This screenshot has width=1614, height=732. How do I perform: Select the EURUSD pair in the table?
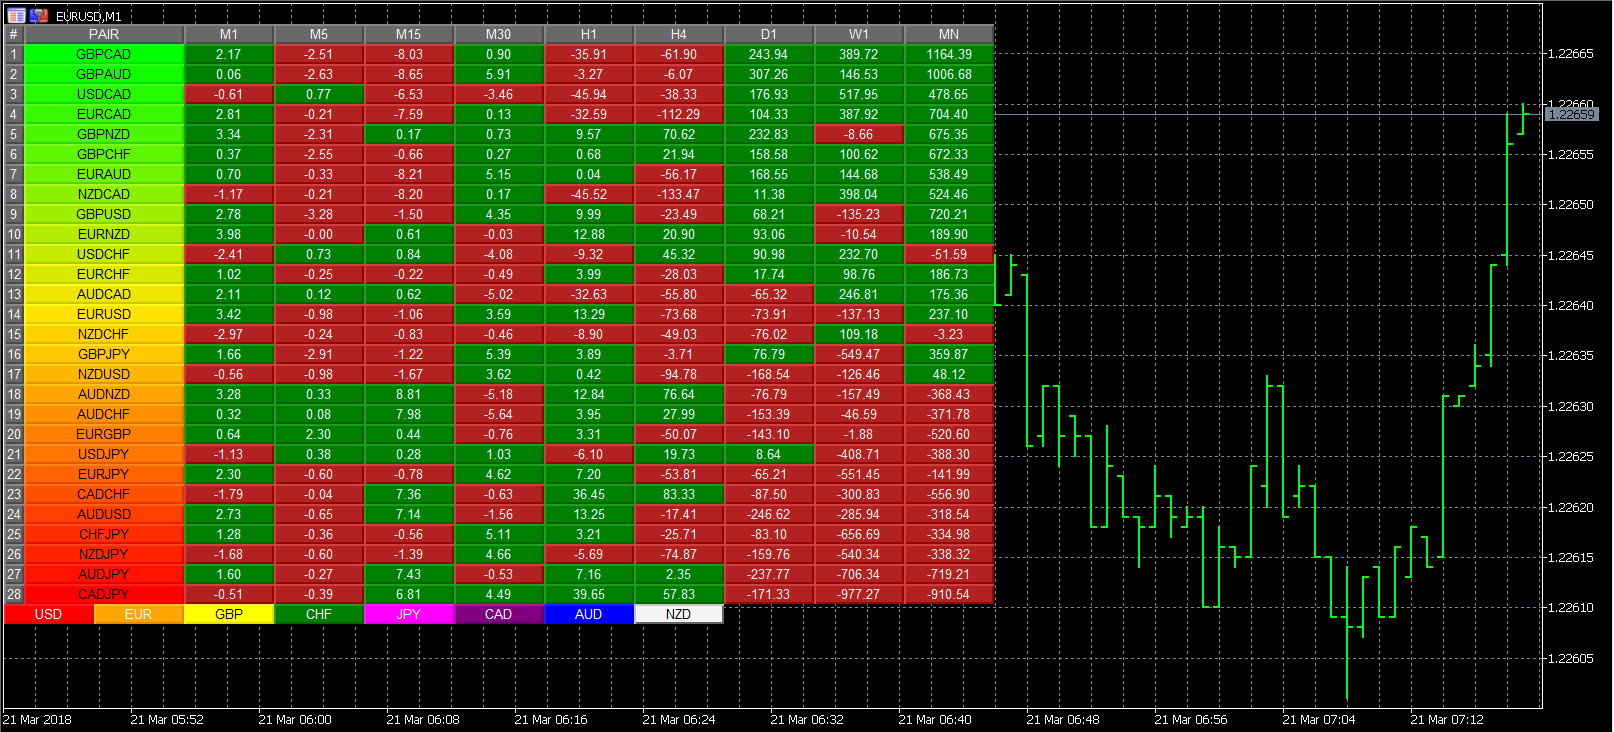point(103,314)
